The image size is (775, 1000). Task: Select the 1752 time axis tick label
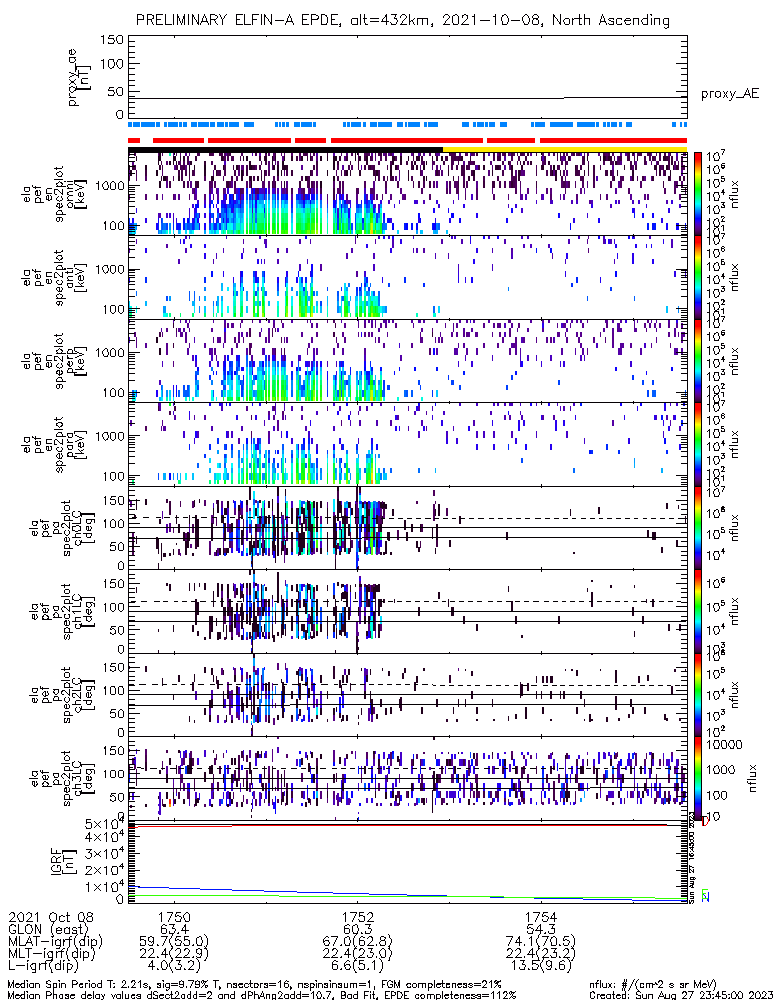(358, 916)
